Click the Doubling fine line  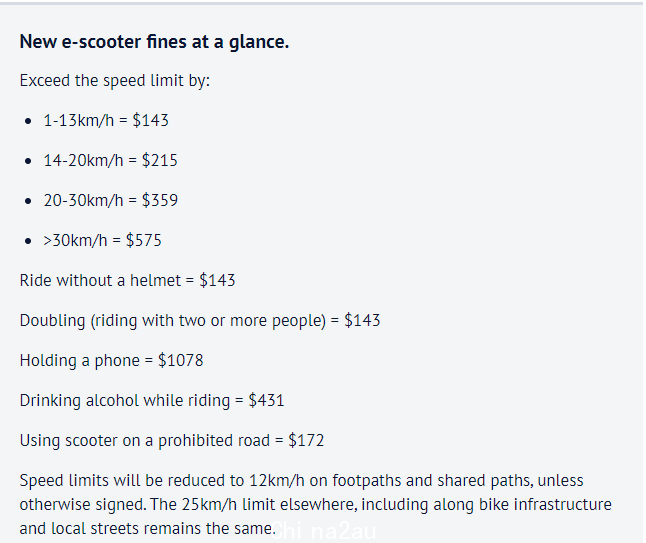click(x=200, y=321)
